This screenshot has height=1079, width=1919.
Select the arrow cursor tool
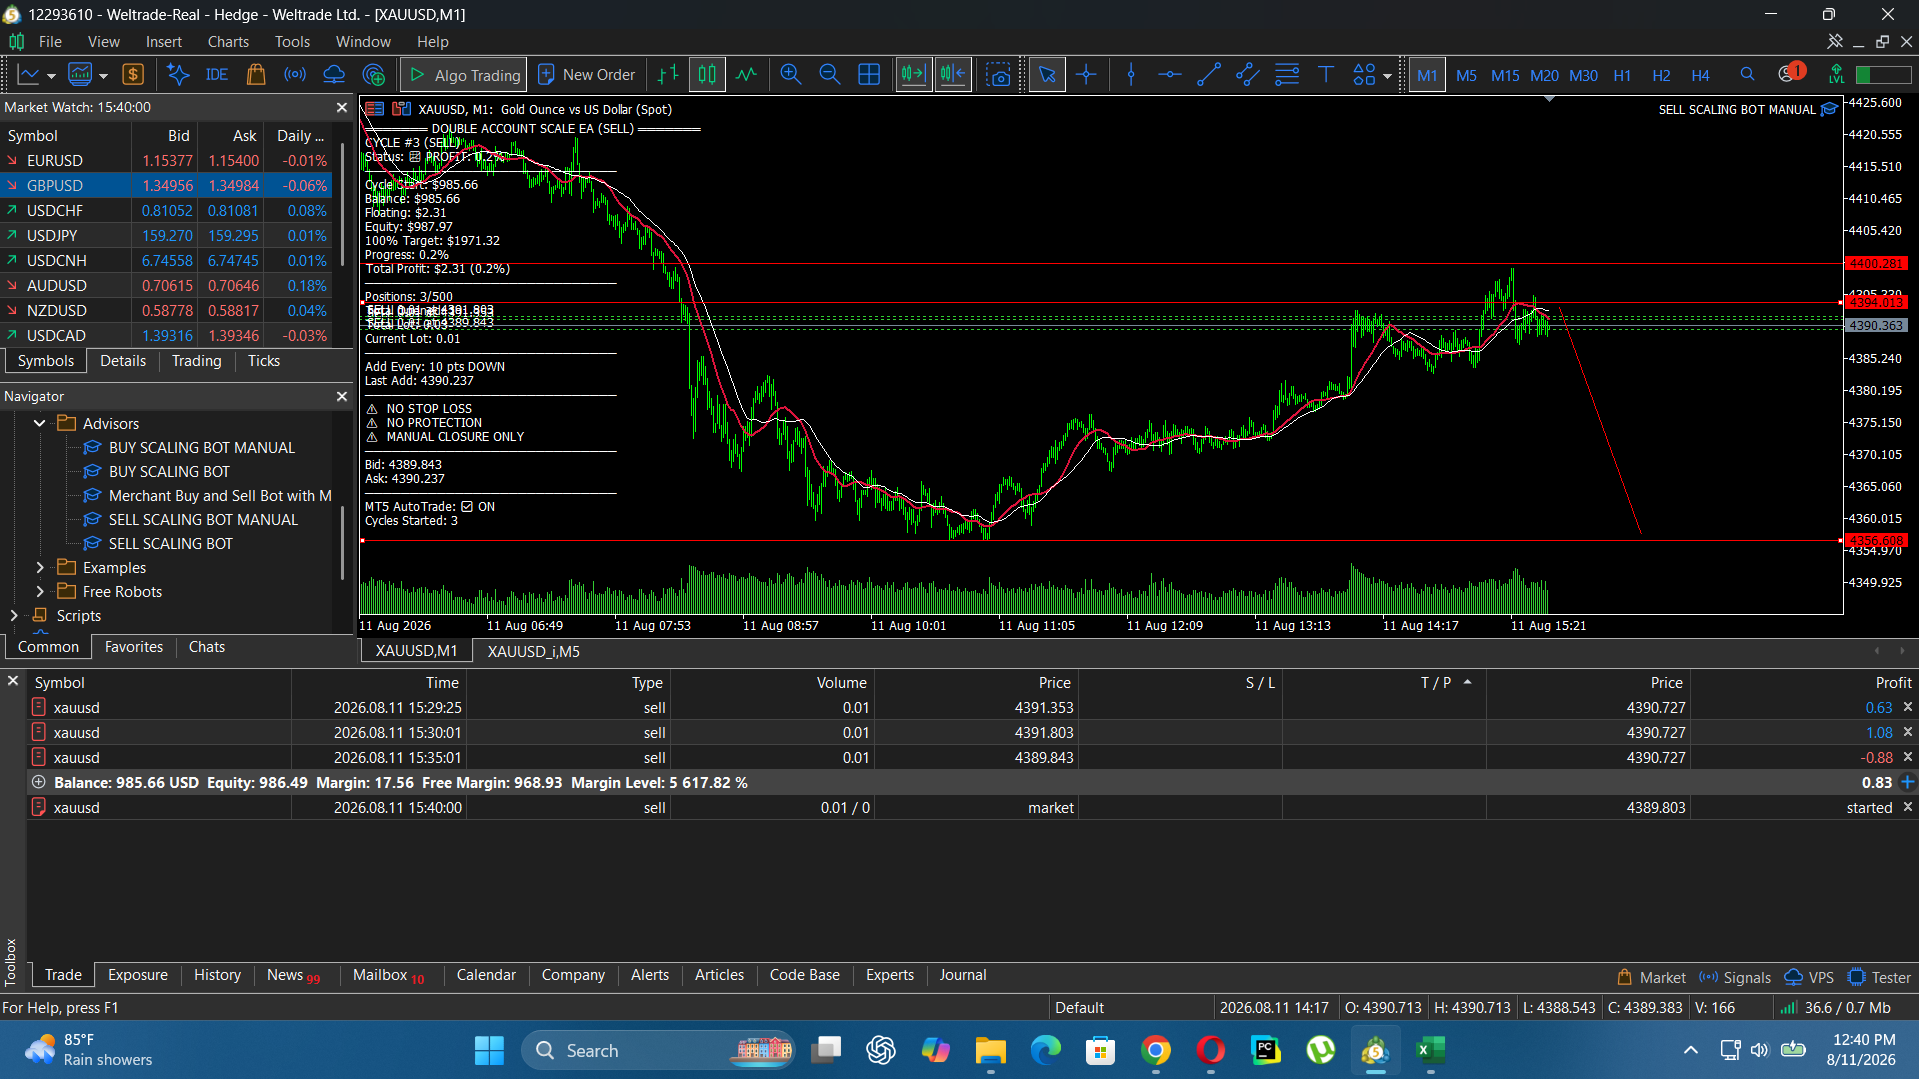click(x=1047, y=75)
